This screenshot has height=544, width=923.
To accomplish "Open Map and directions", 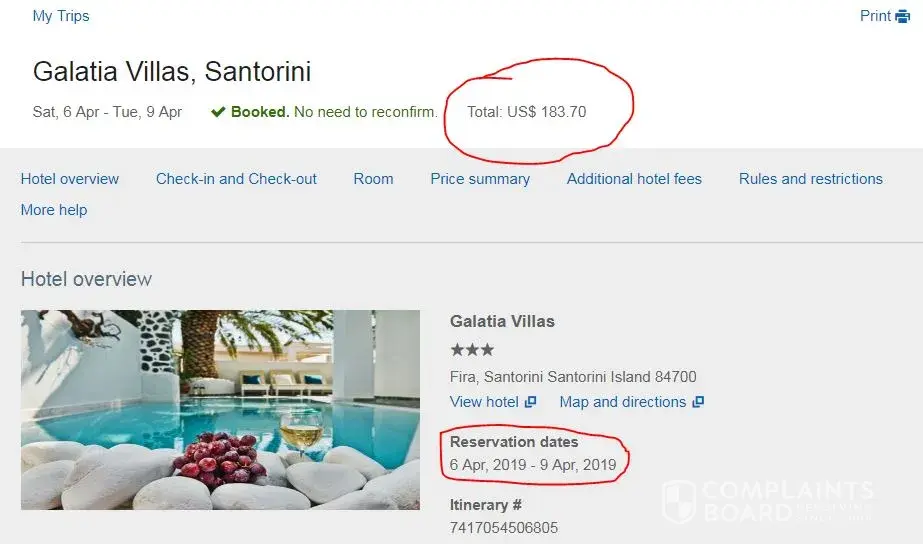I will (622, 402).
